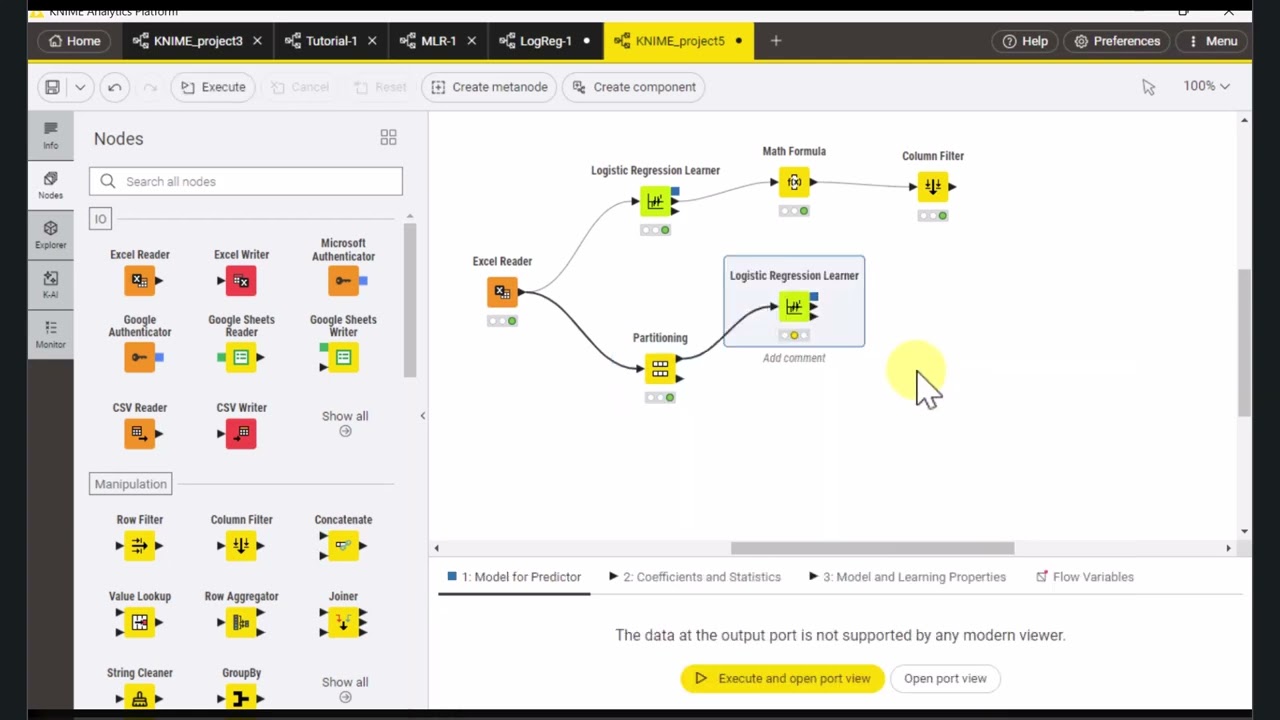Click the Search all nodes field
The image size is (1280, 720).
tap(246, 181)
